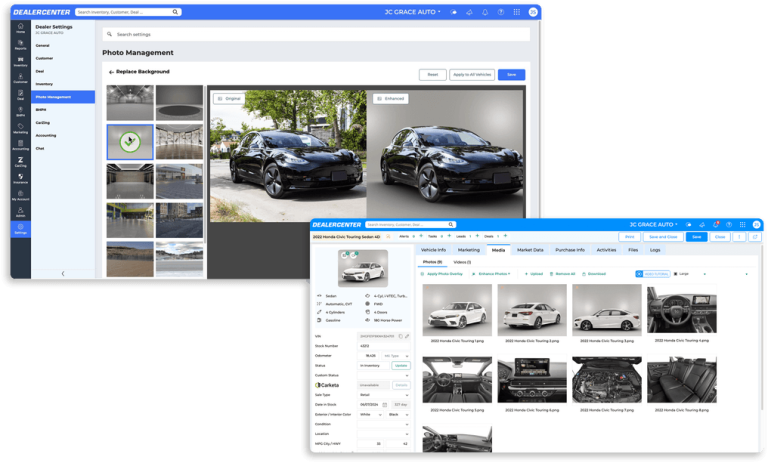
Task: Open the Marketing tag icon in the dark sidebar
Action: click(x=20, y=128)
